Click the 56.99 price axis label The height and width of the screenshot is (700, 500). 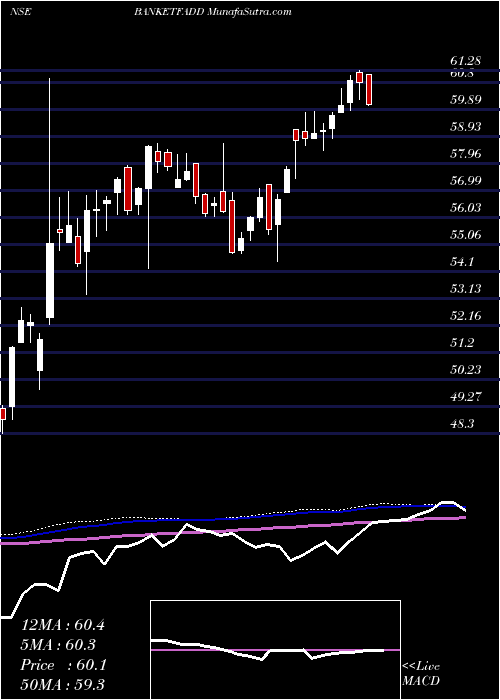(x=466, y=180)
